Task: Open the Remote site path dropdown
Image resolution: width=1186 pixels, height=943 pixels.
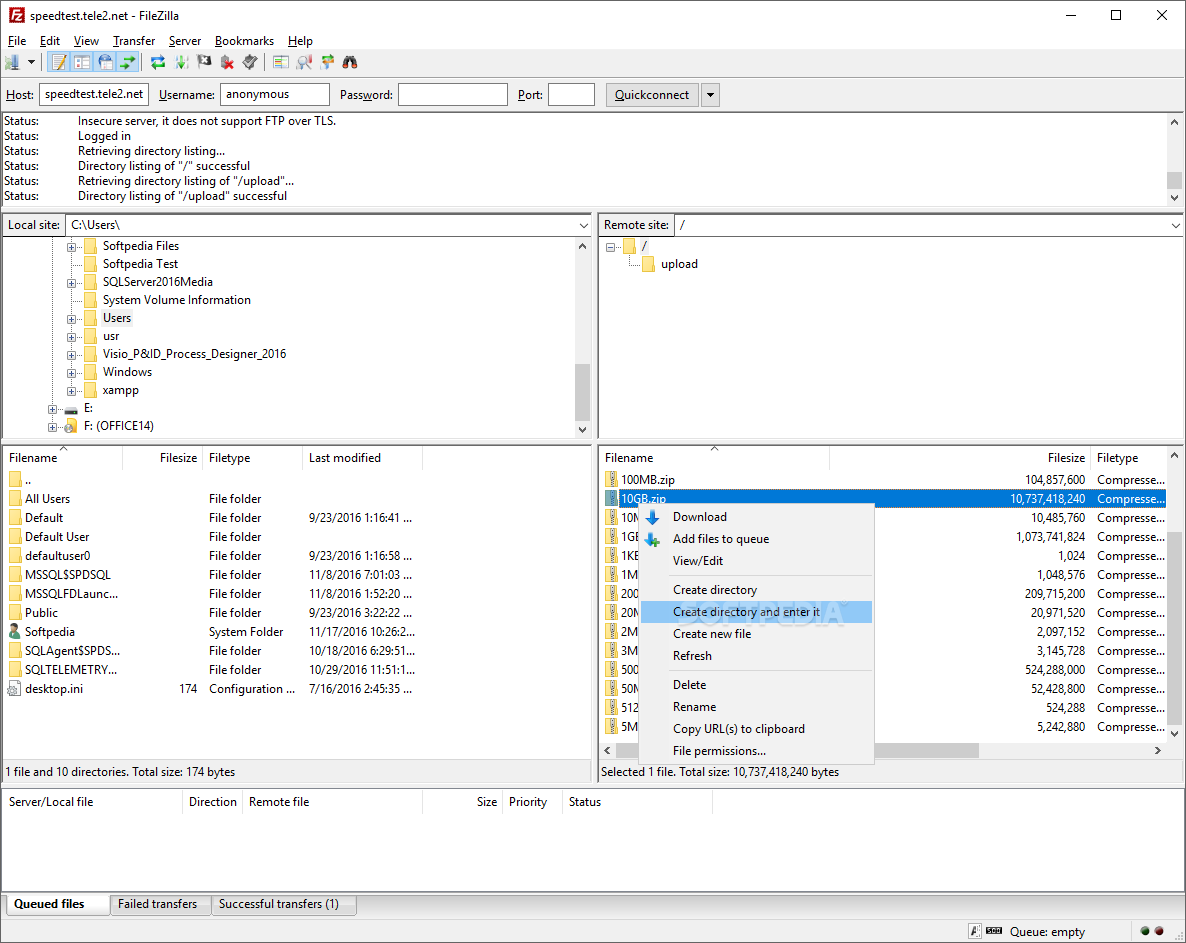Action: click(1175, 225)
